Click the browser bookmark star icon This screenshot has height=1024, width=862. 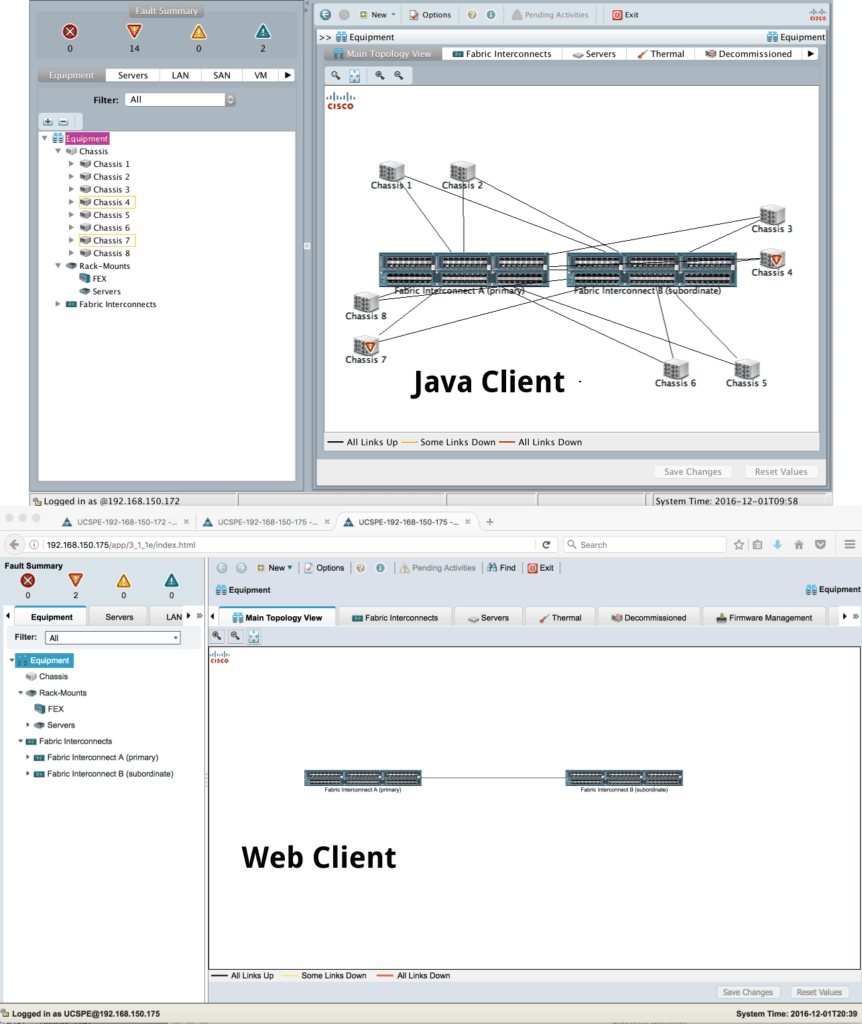pos(739,545)
